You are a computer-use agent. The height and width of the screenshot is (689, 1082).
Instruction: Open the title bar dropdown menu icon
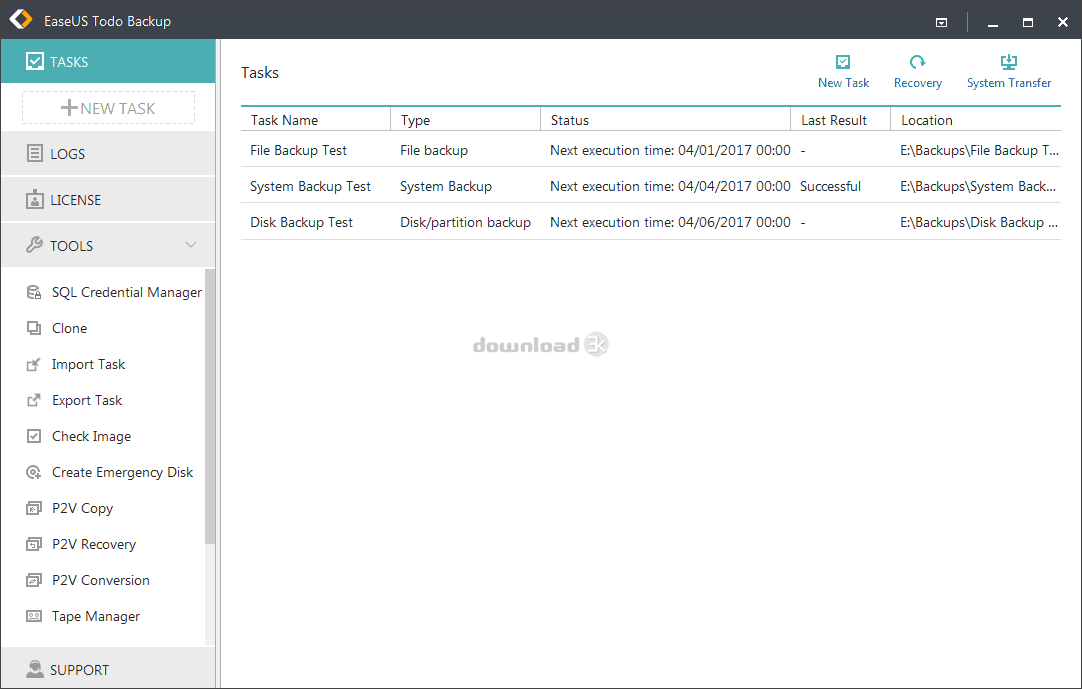[941, 23]
